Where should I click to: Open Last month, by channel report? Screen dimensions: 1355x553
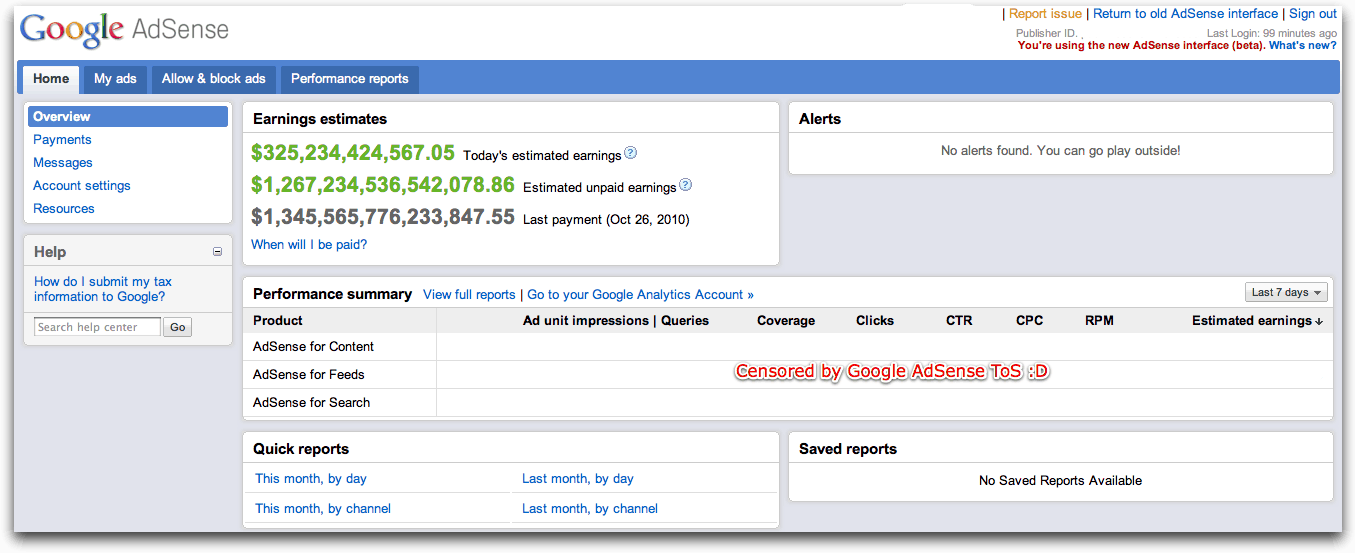590,509
